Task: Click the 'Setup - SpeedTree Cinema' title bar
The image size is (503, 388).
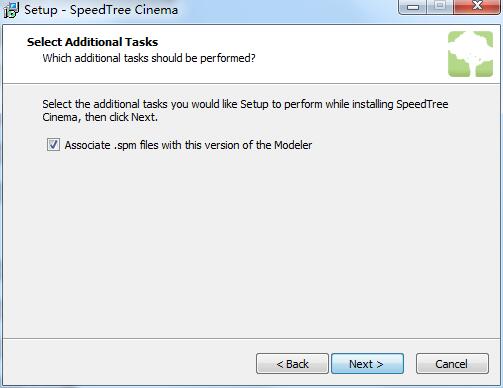Action: (101, 10)
